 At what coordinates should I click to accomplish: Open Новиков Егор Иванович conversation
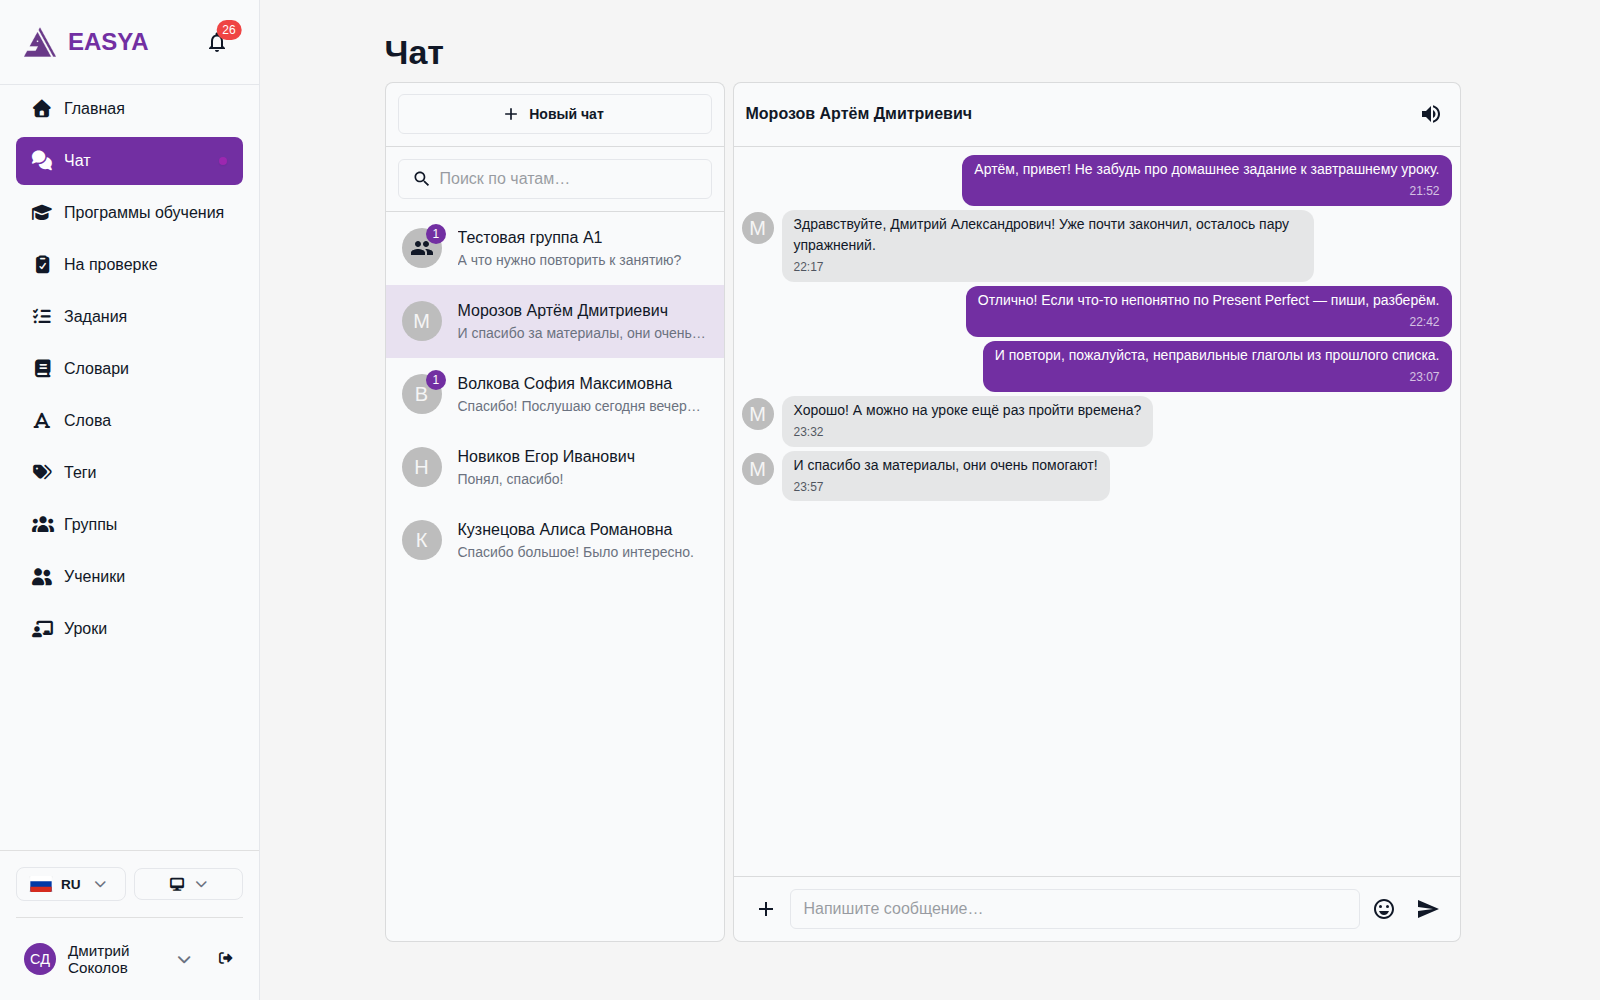(x=555, y=467)
